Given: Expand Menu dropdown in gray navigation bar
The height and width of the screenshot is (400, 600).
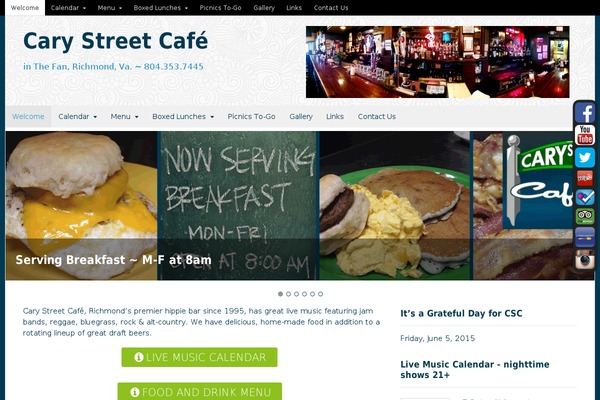Looking at the screenshot, I should tap(124, 116).
